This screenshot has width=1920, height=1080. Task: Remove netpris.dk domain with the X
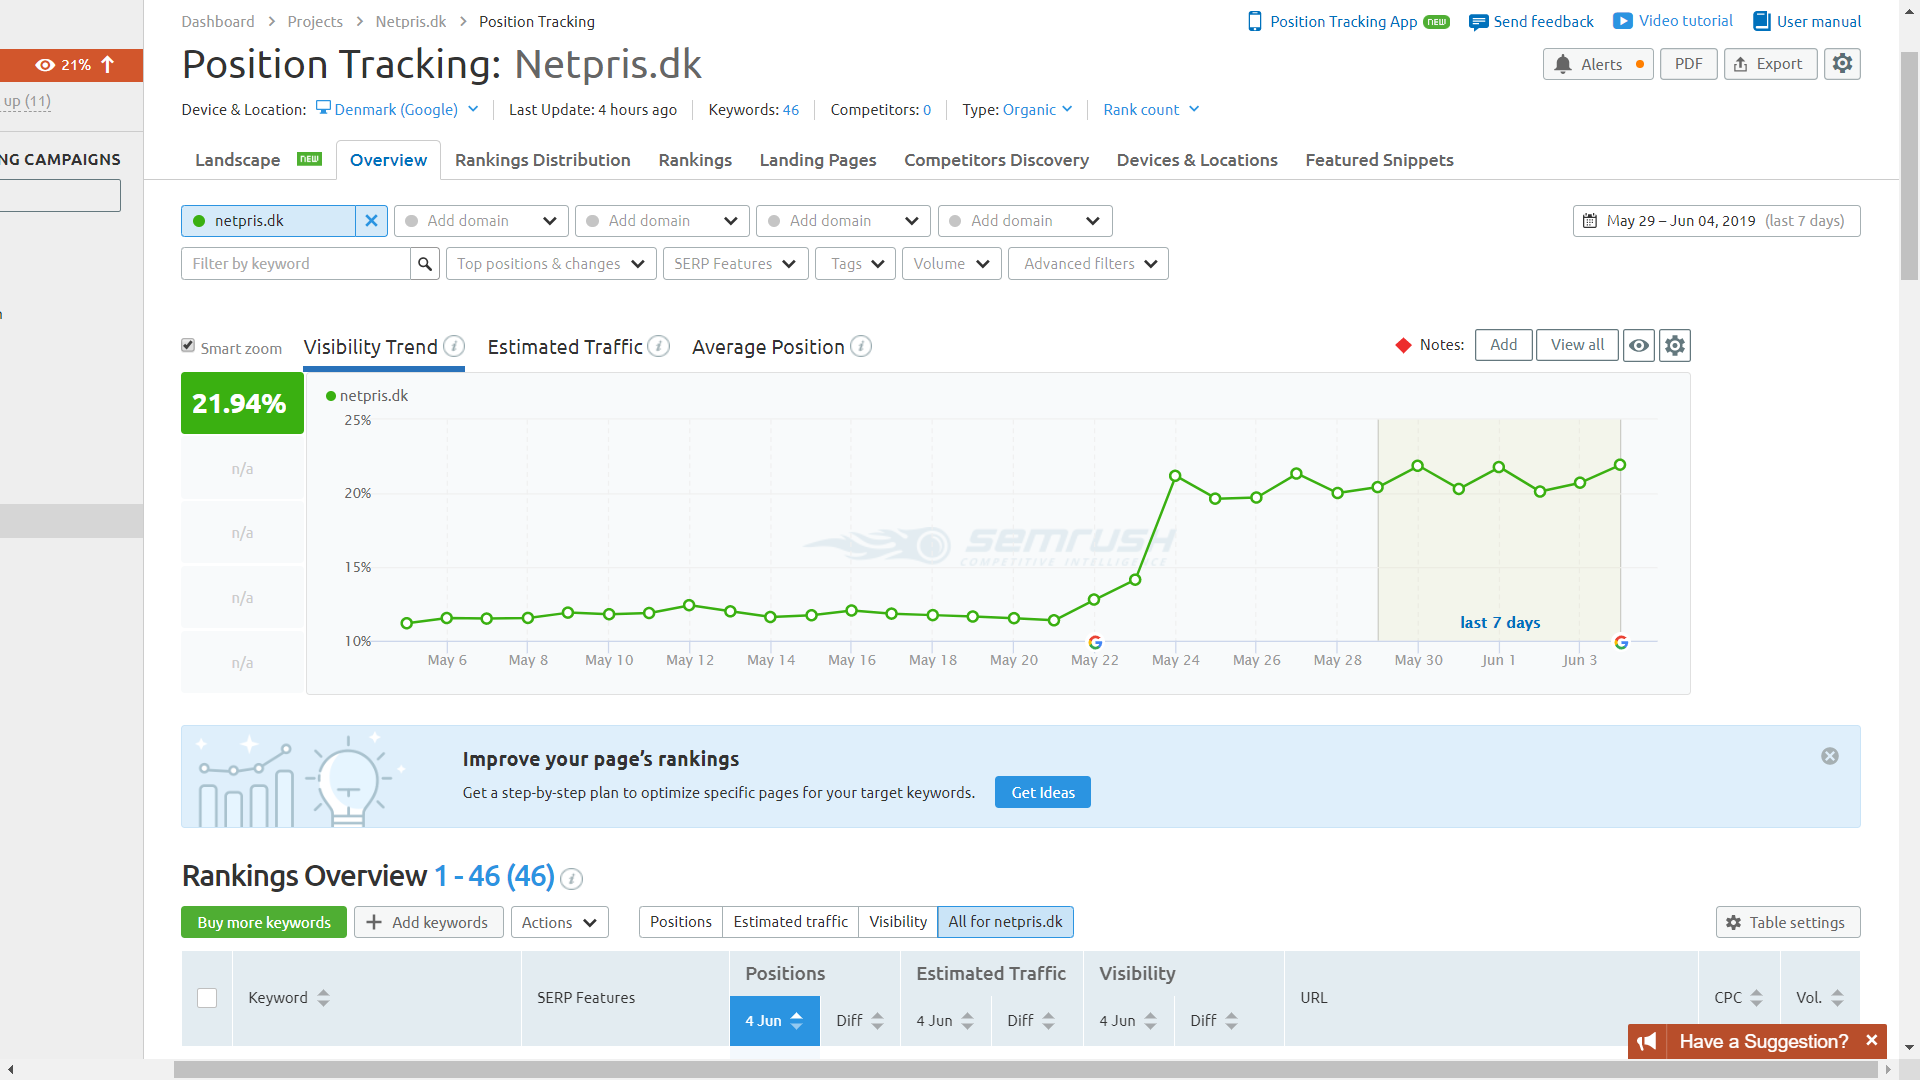tap(371, 221)
